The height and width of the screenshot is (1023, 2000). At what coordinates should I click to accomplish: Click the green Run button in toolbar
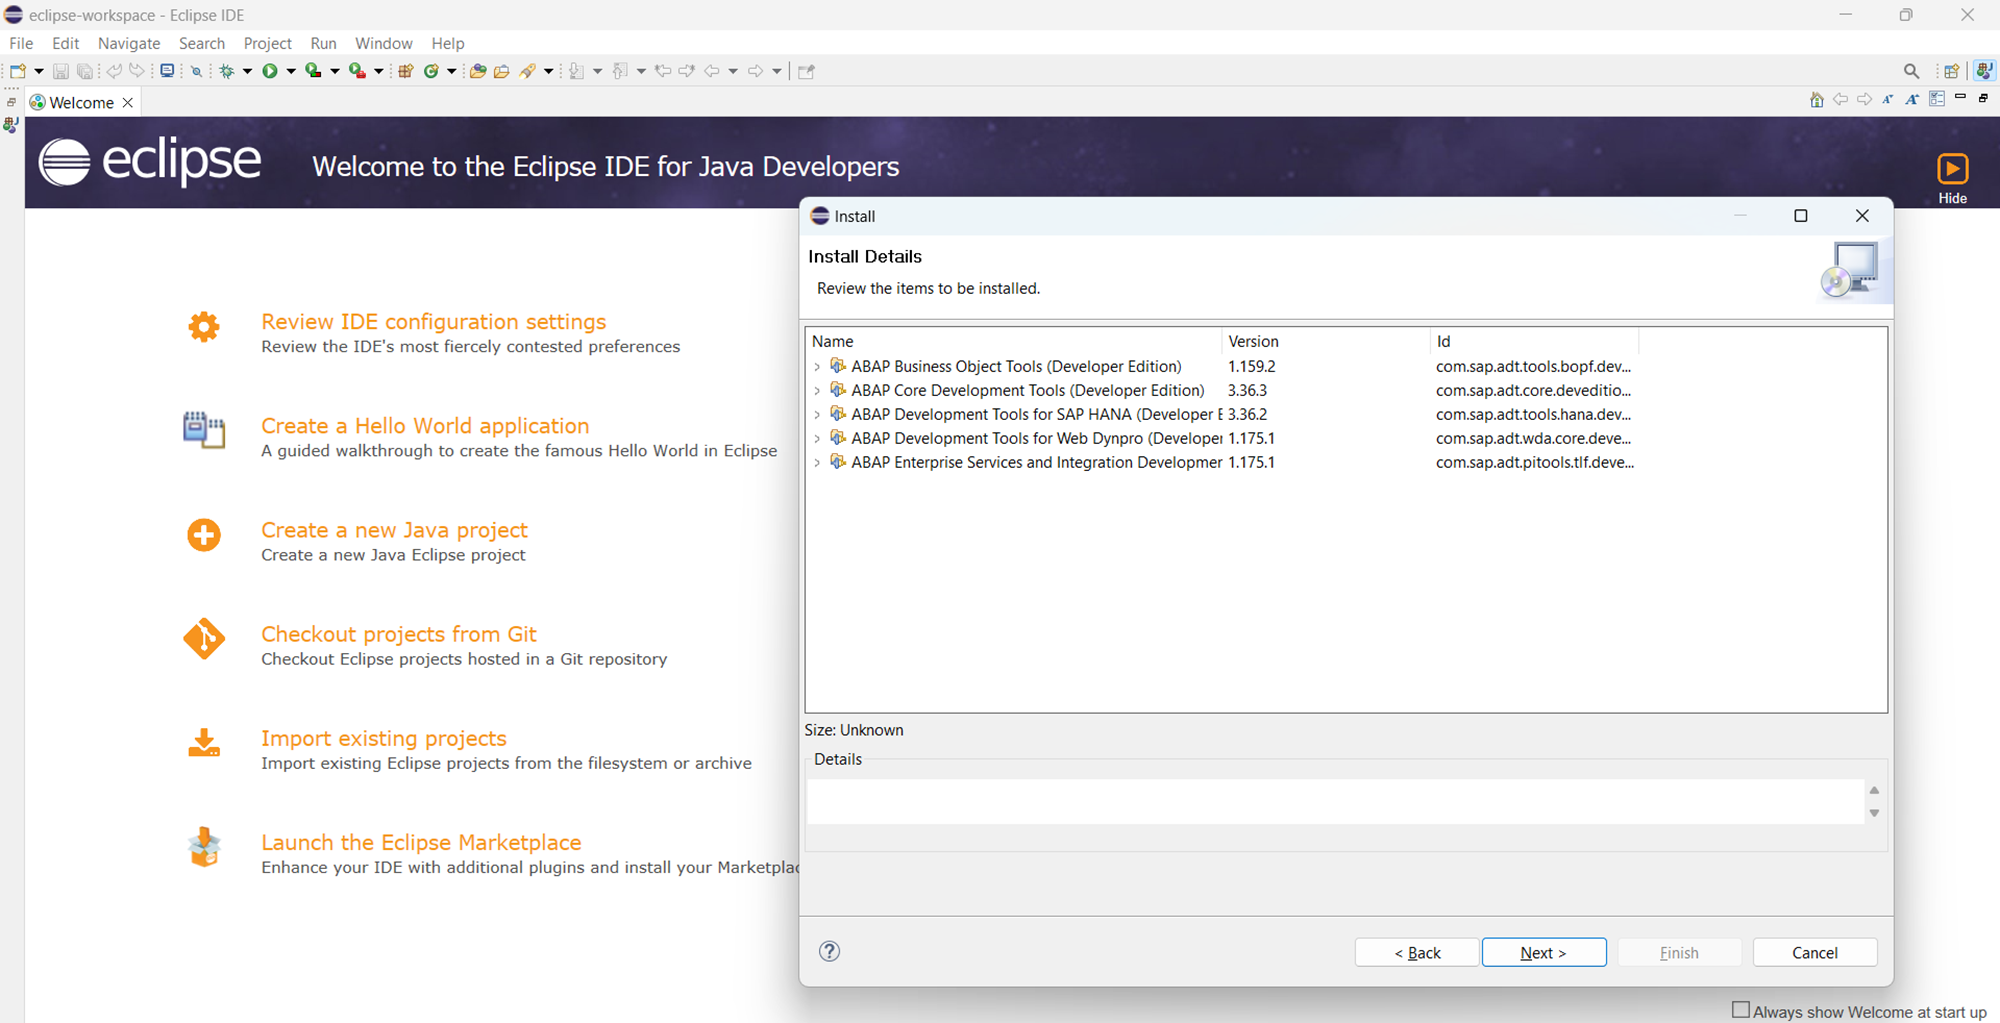[x=269, y=71]
